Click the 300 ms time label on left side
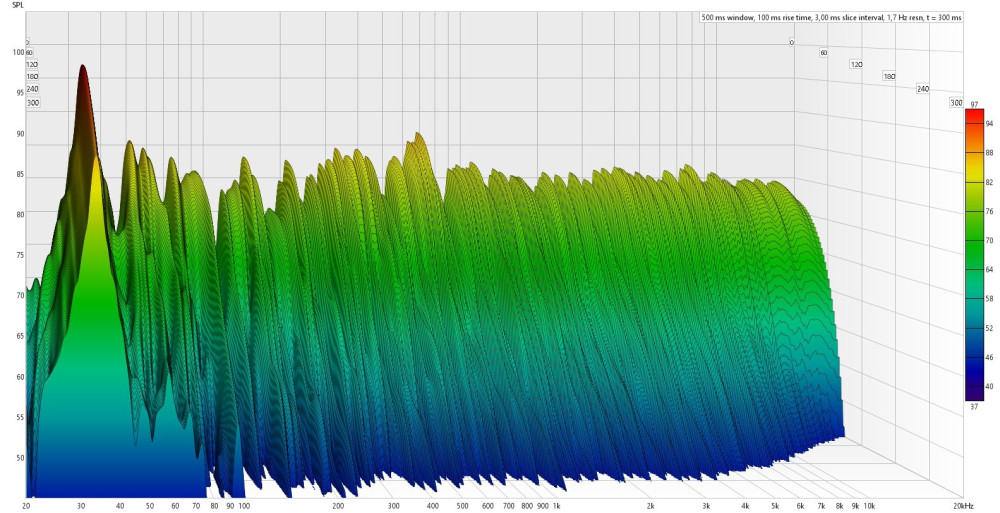This screenshot has height=513, width=1000. [x=32, y=103]
